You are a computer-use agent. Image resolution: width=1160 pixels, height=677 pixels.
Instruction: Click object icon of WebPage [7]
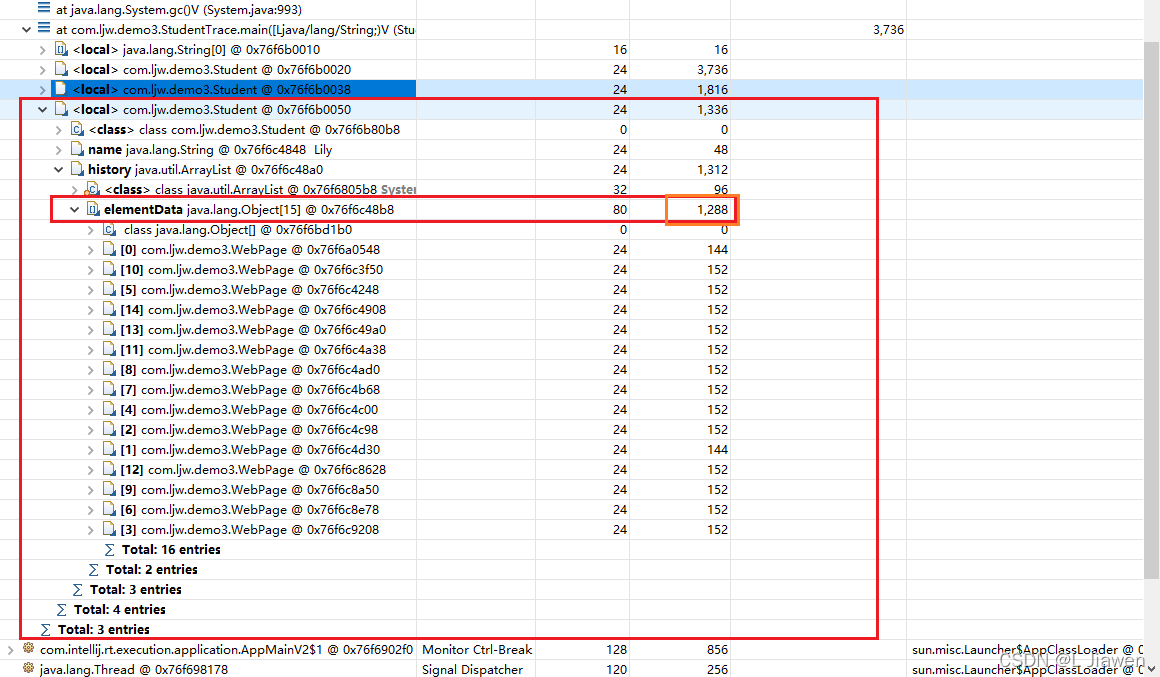click(x=109, y=388)
